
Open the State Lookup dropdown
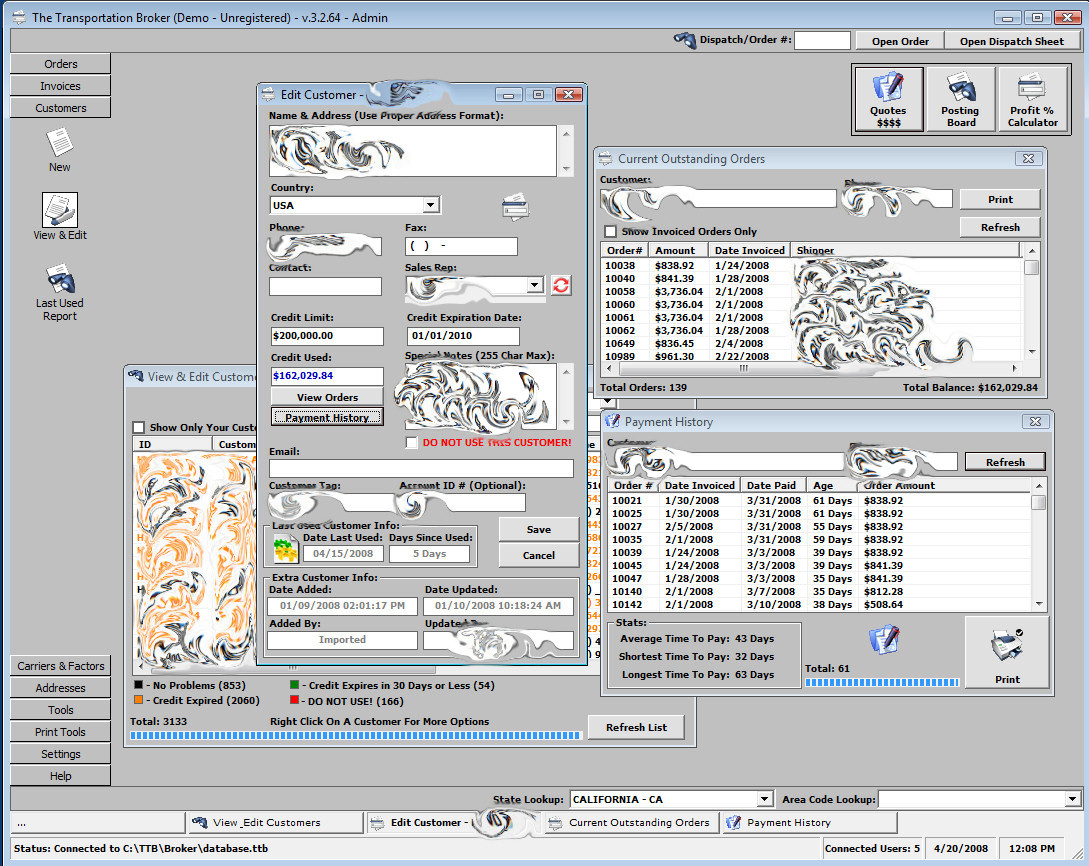point(764,799)
